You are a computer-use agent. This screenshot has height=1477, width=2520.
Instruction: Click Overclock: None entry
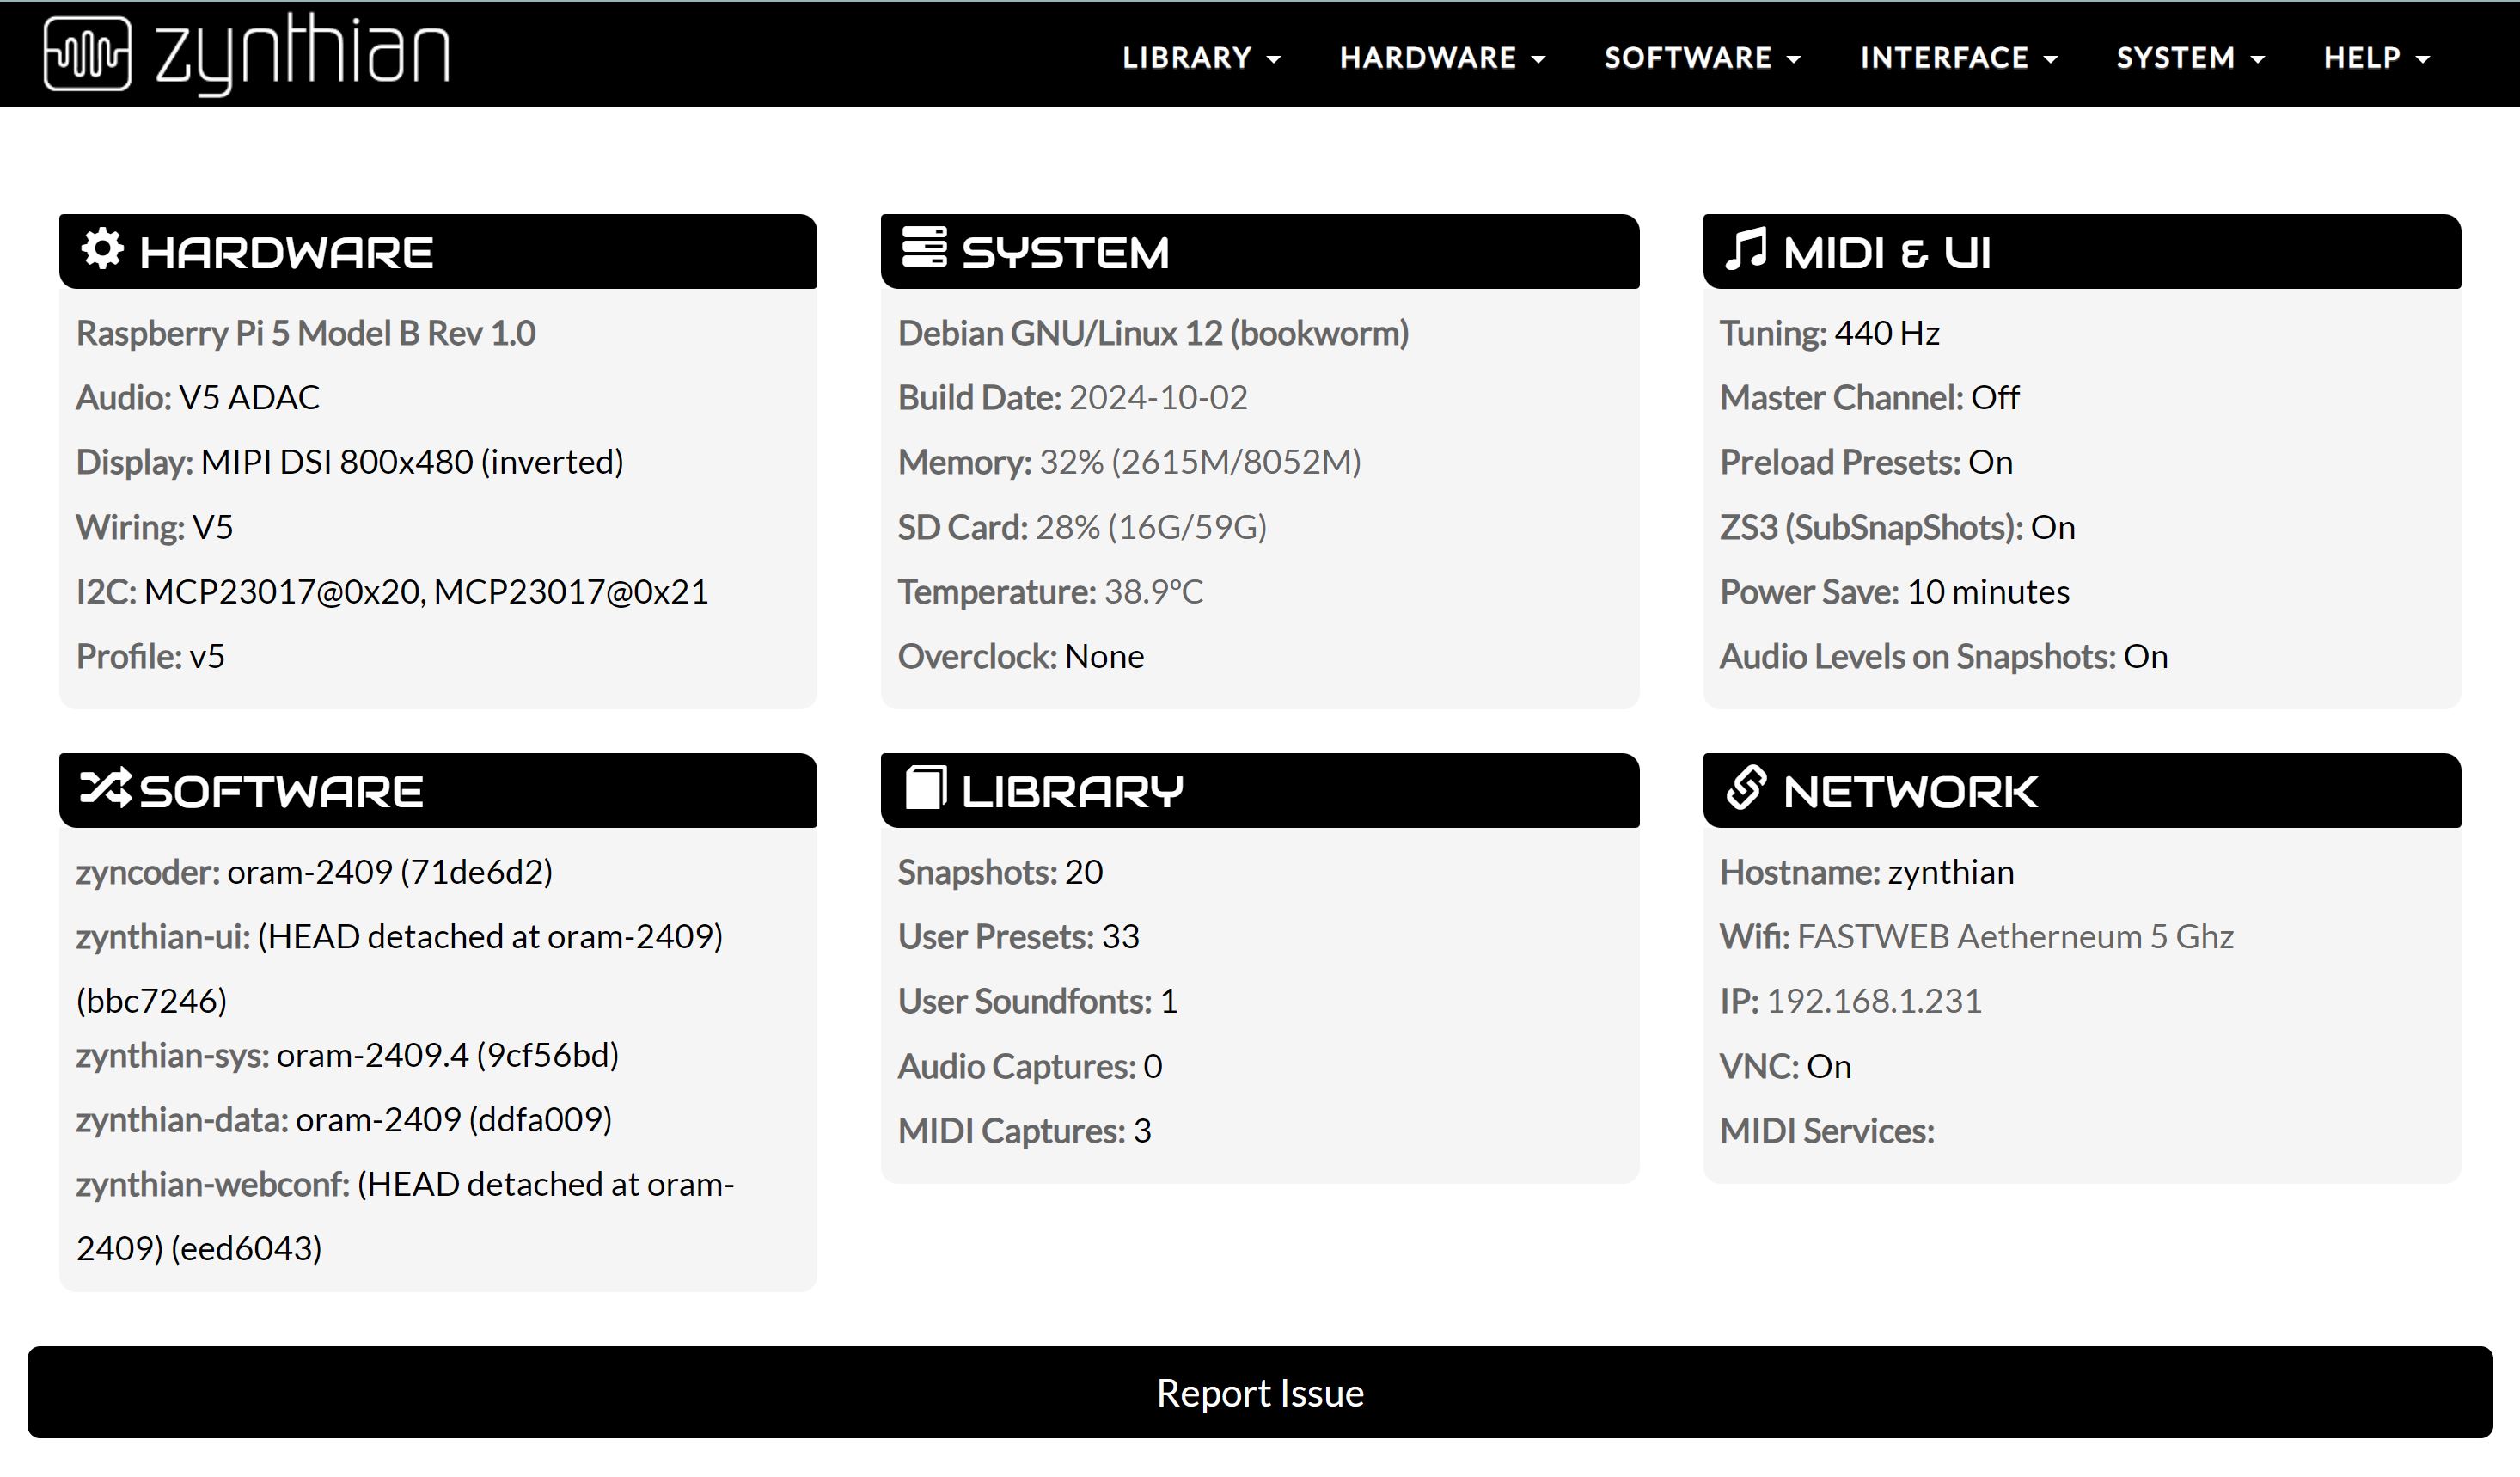pos(1021,656)
